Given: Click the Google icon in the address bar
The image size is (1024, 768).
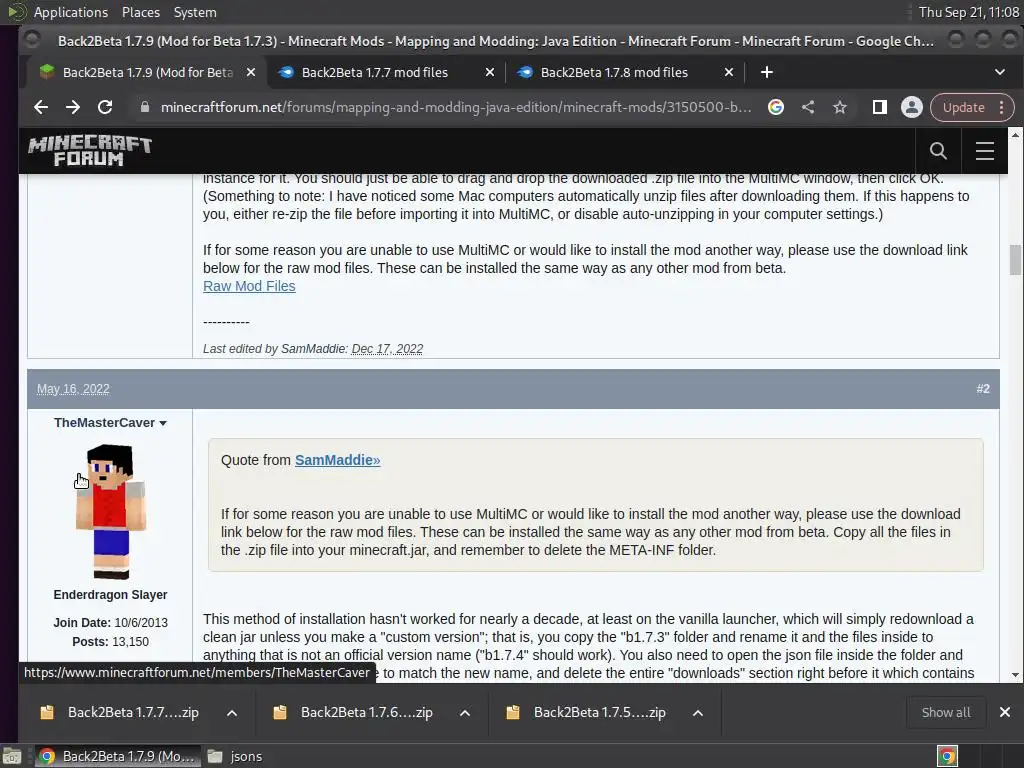Looking at the screenshot, I should (x=776, y=107).
